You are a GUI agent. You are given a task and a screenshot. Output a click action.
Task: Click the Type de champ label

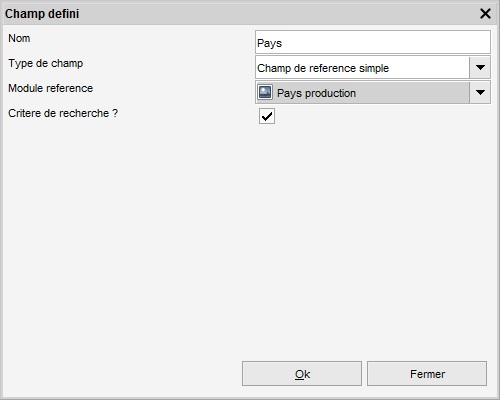coord(46,63)
